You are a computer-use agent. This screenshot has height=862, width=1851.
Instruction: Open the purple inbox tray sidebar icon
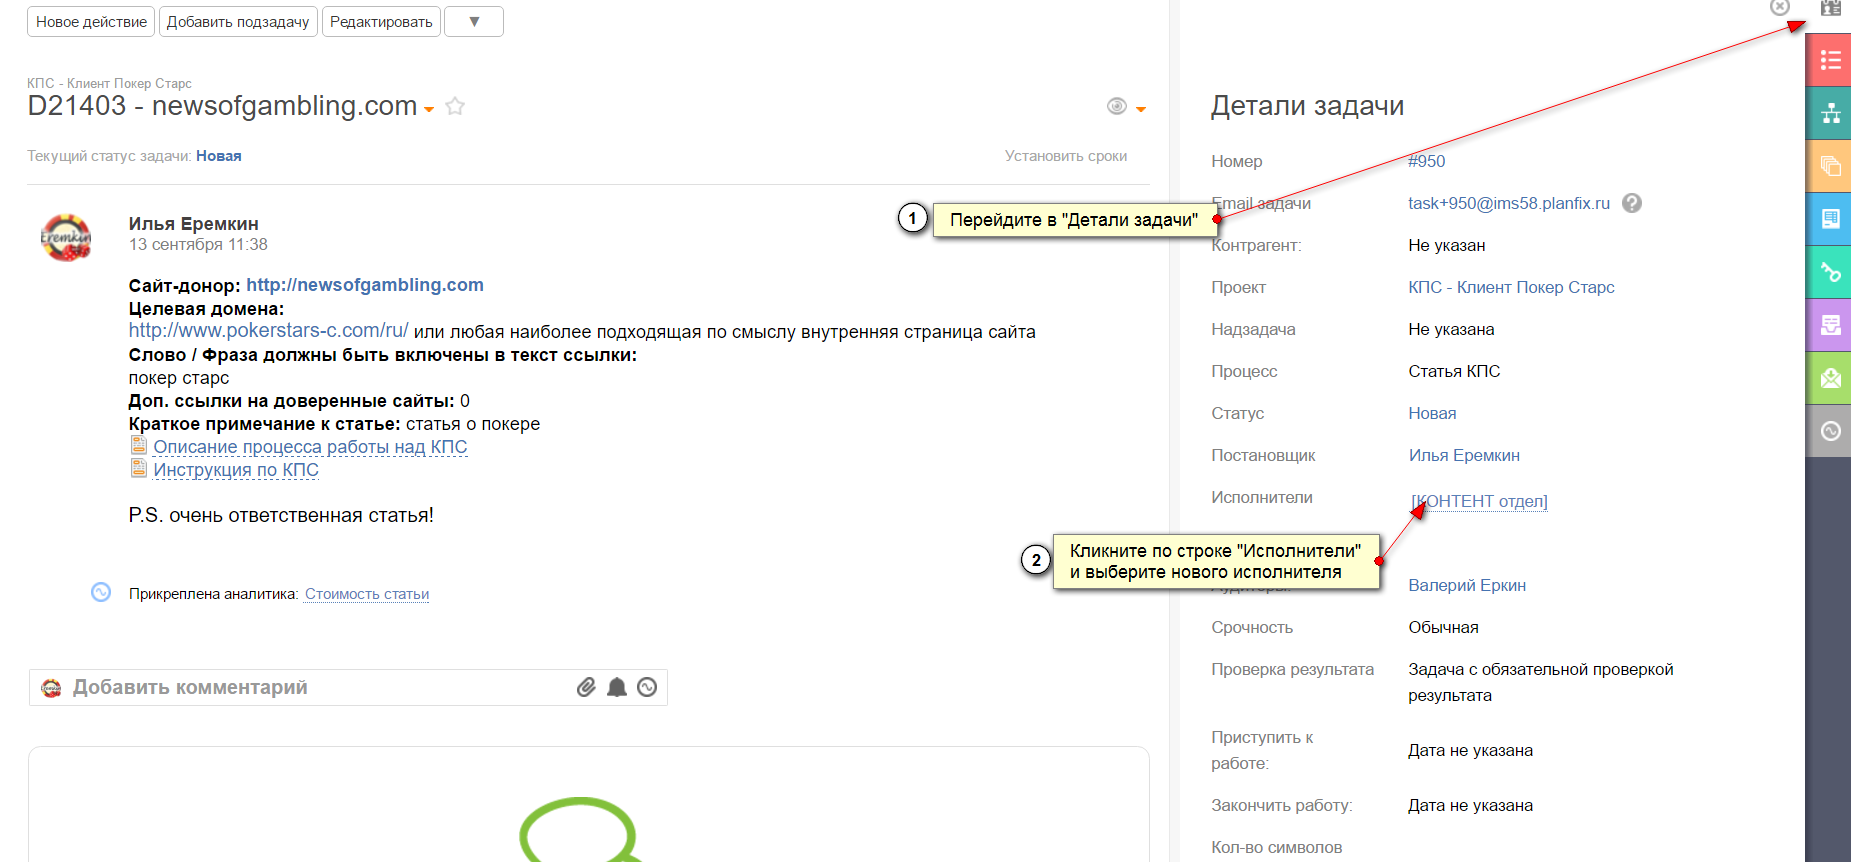pos(1830,325)
